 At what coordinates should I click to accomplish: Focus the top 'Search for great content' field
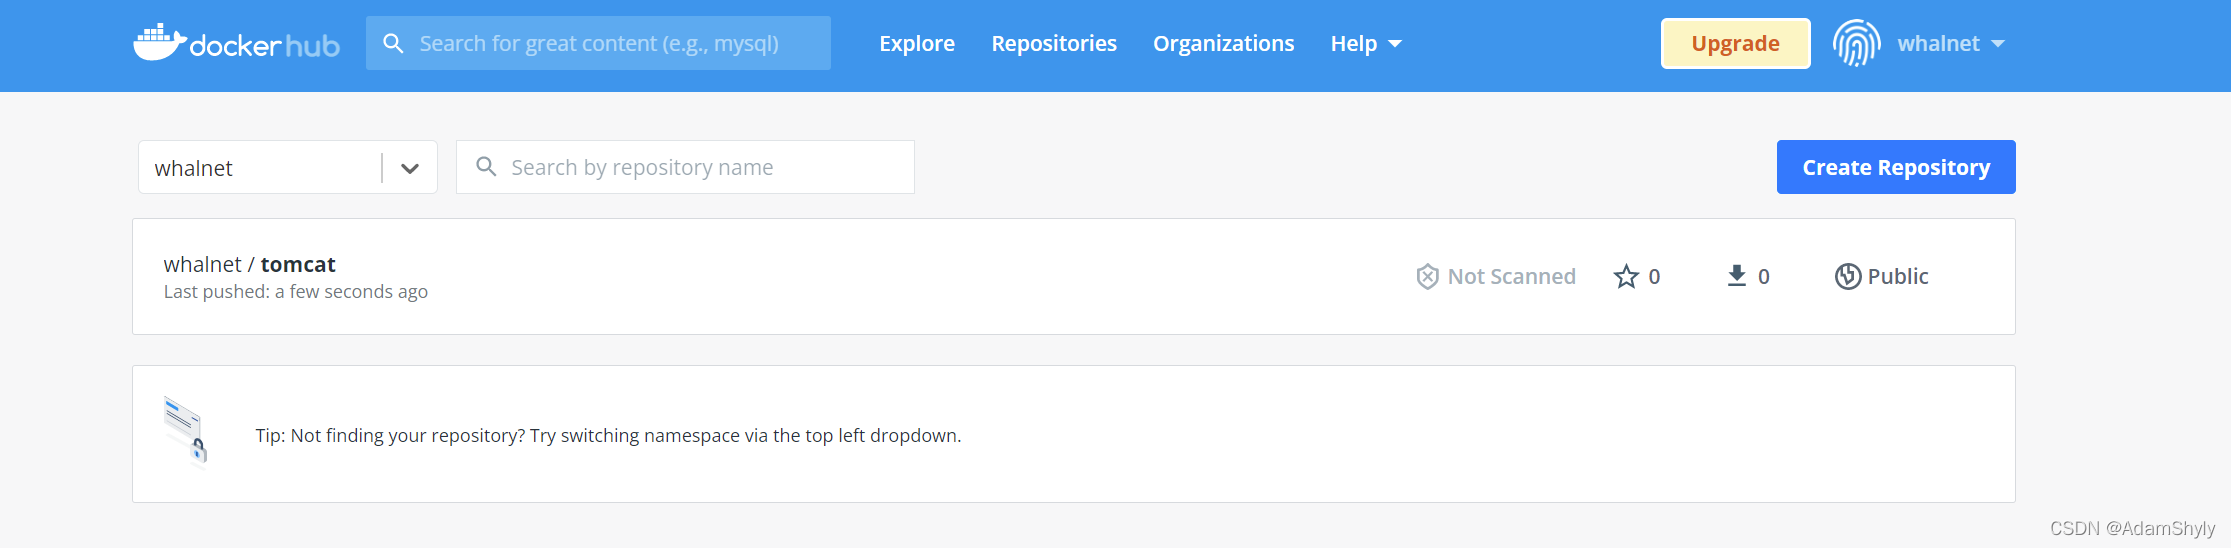pos(598,43)
